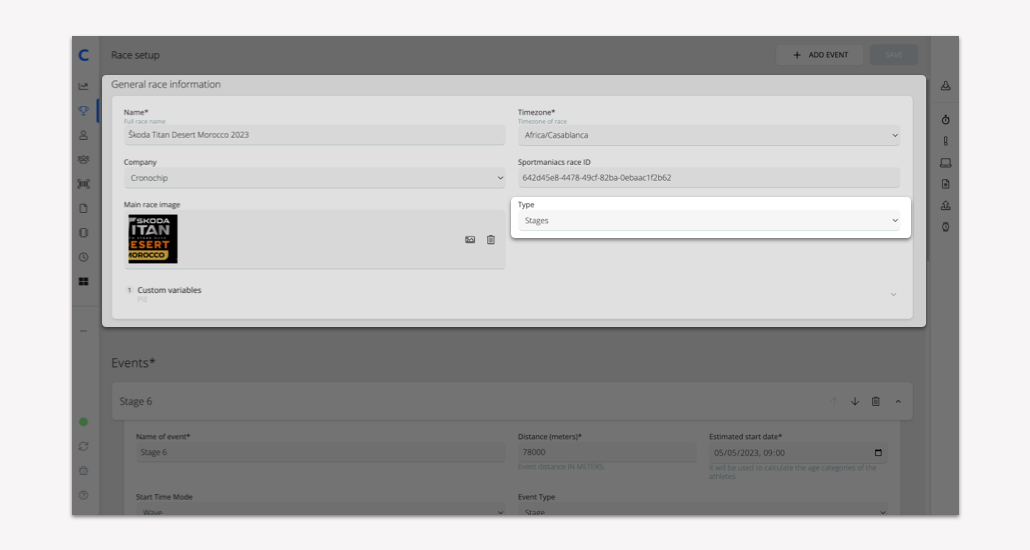Viewport: 1030px width, 550px height.
Task: Click the Events heading
Action: pyautogui.click(x=133, y=363)
